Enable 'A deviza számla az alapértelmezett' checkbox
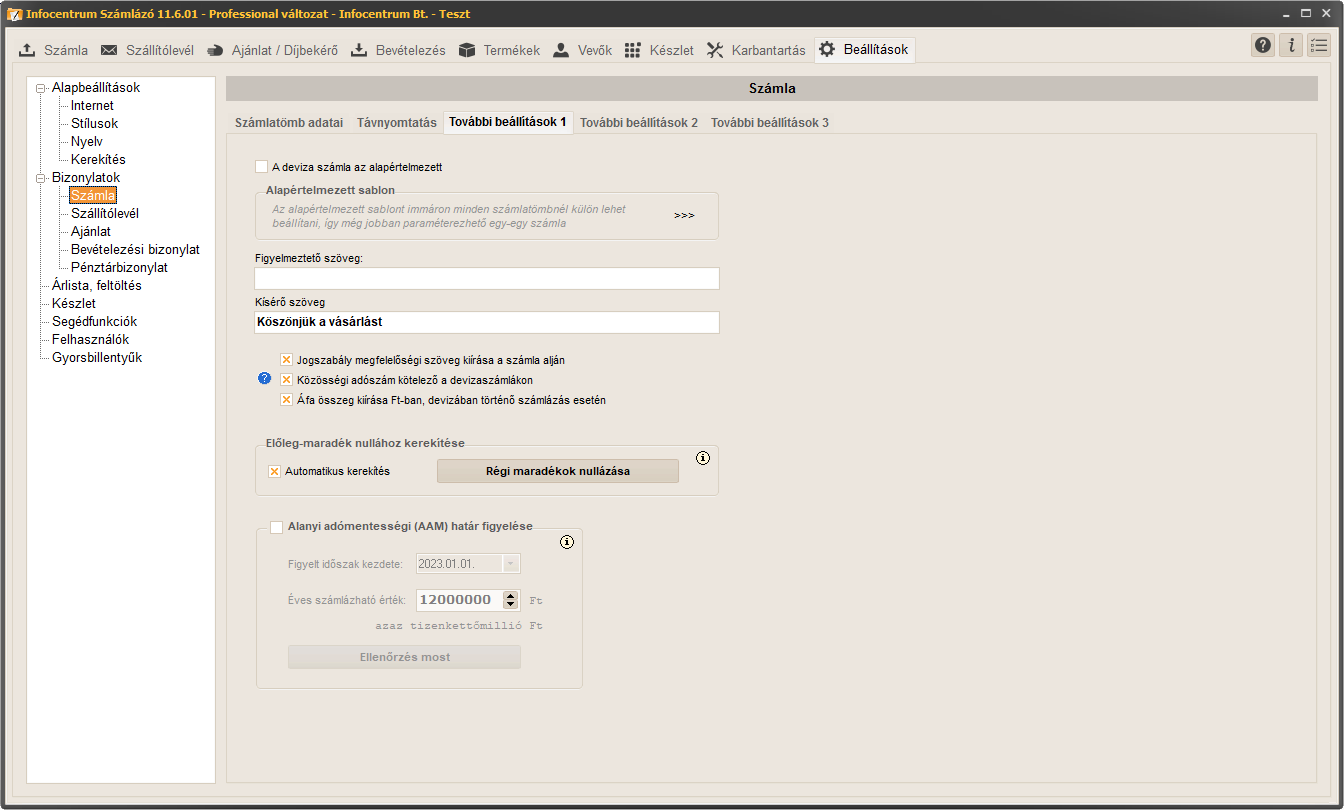Viewport: 1344px width, 810px height. 262,167
